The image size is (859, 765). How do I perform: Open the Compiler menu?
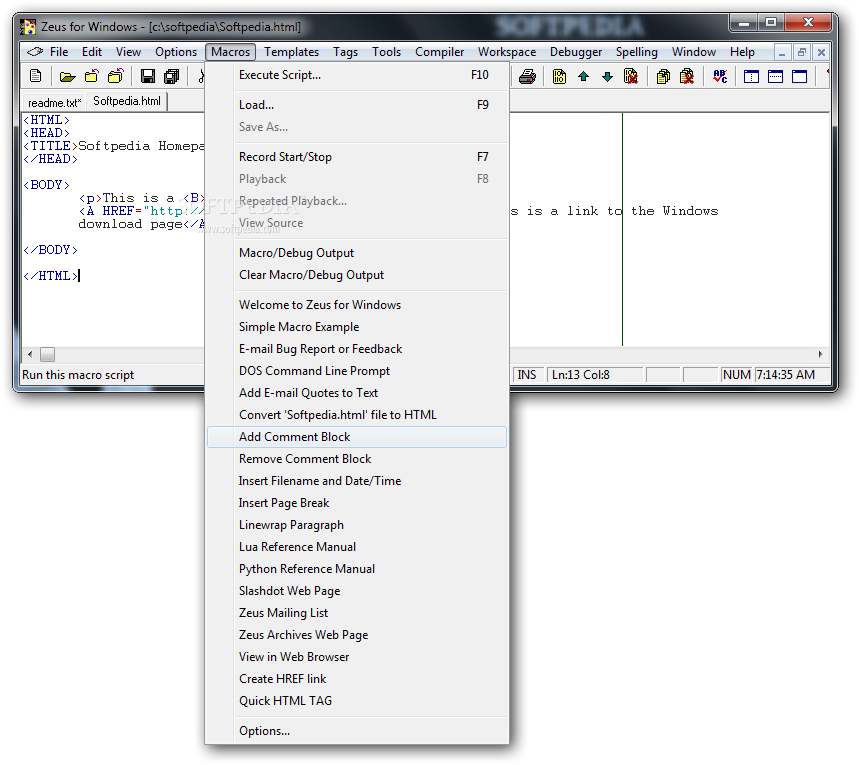[x=439, y=52]
